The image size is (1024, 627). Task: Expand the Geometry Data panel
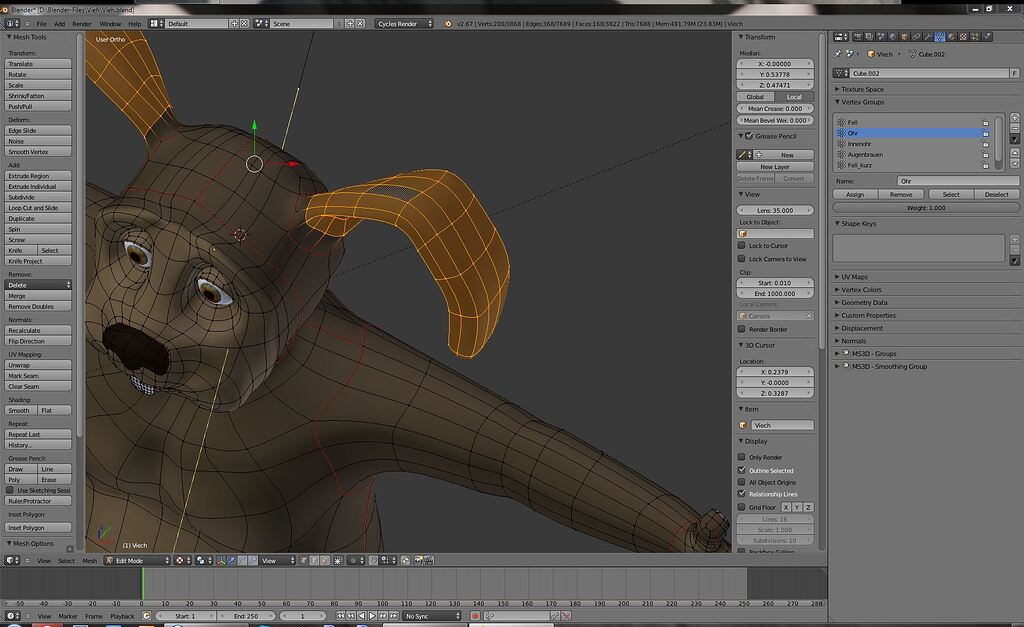(x=864, y=302)
